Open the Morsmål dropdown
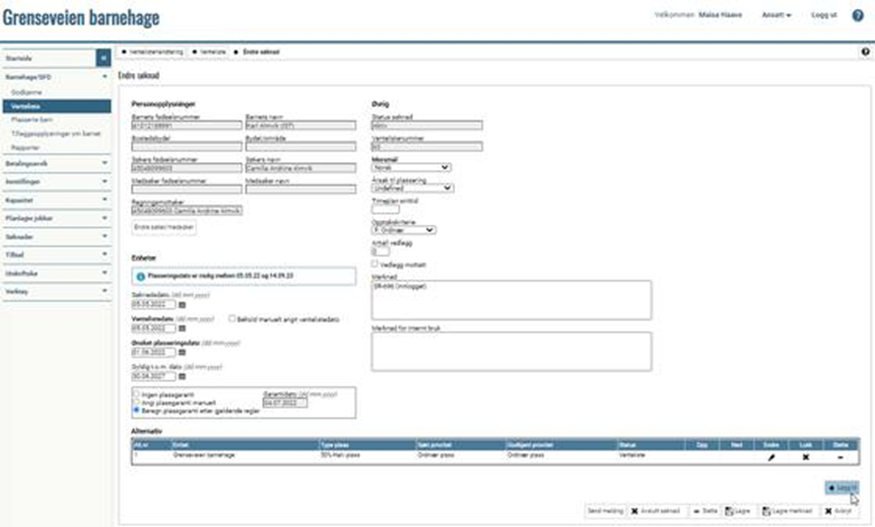Image resolution: width=875 pixels, height=527 pixels. tap(411, 167)
